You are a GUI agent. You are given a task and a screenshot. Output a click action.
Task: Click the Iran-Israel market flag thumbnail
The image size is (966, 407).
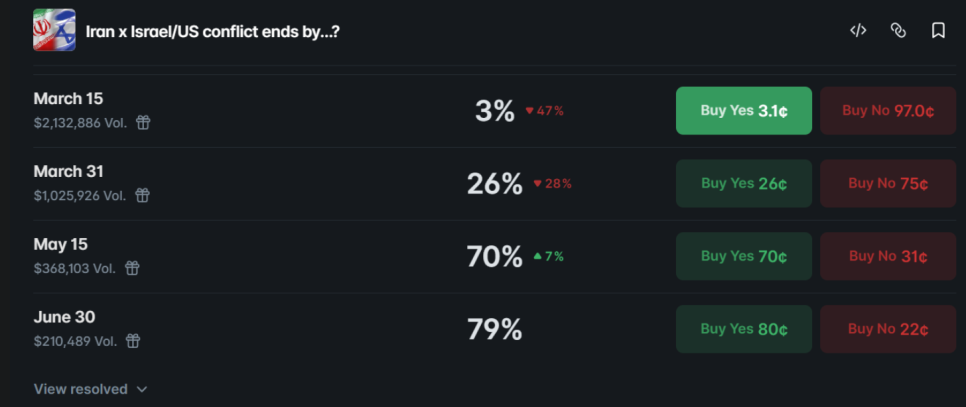(53, 30)
